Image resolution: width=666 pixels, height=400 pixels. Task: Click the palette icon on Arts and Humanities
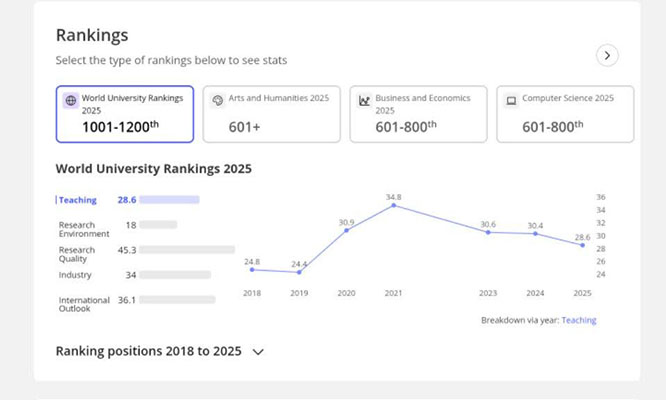218,100
